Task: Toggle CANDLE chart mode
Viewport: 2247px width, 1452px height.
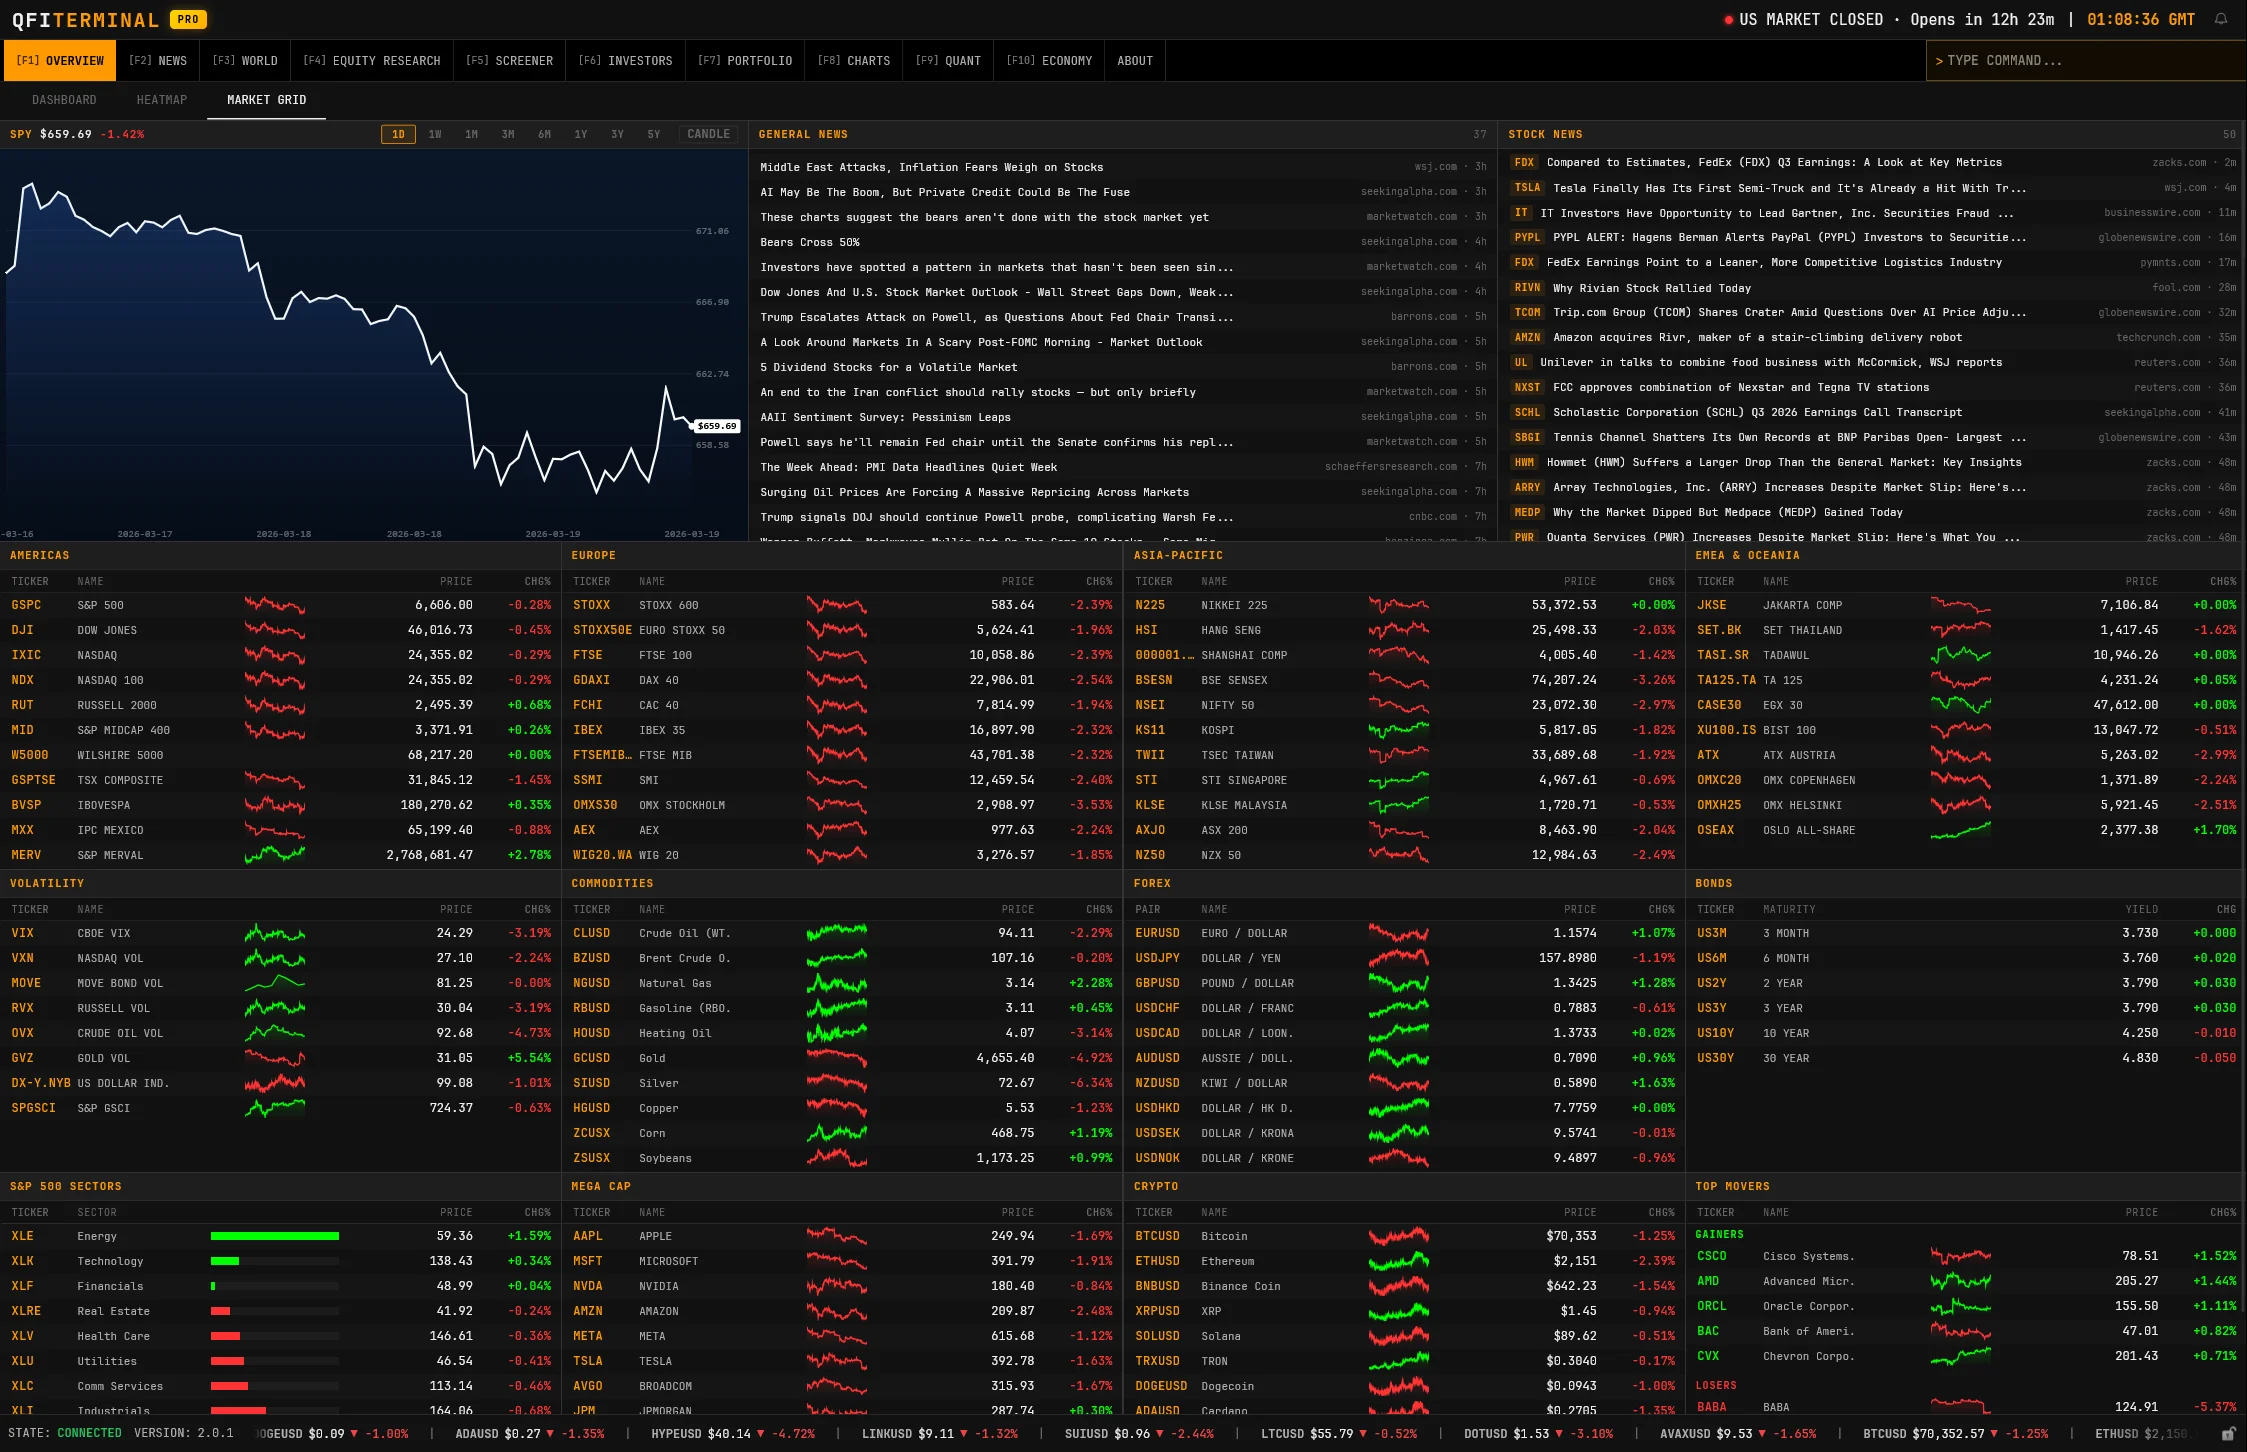Action: (708, 133)
